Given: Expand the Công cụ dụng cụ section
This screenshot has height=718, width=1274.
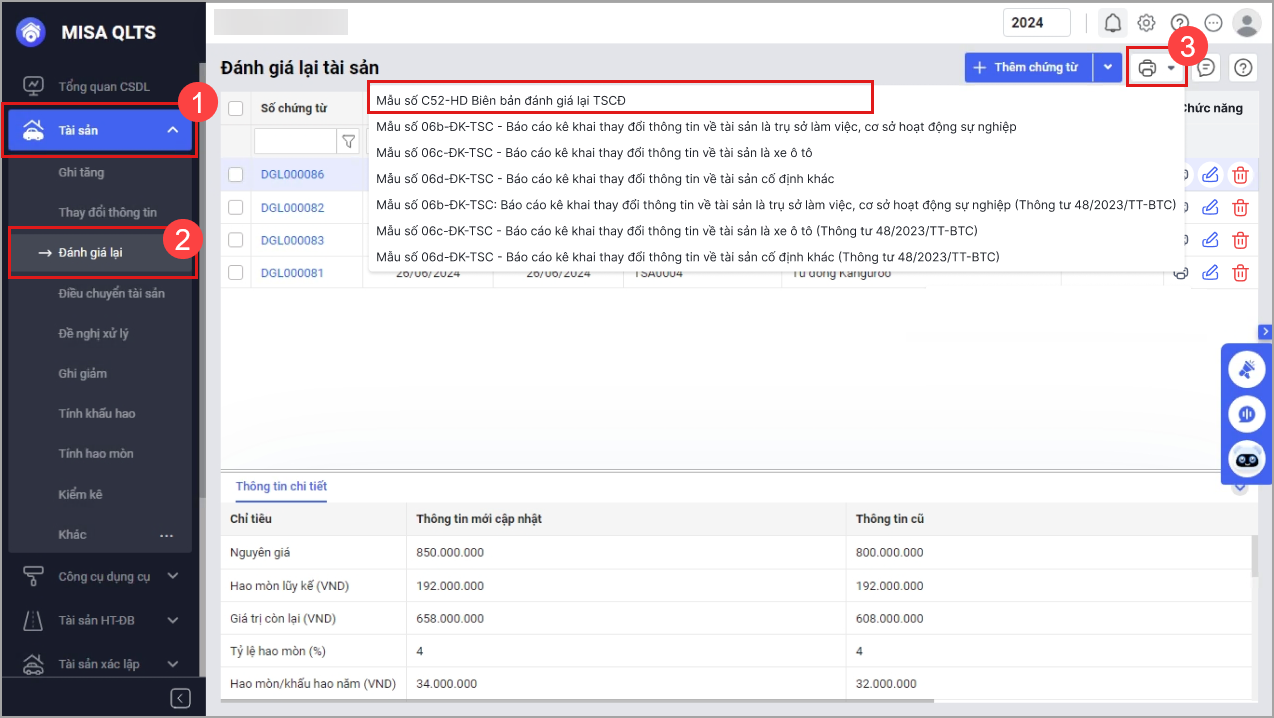Looking at the screenshot, I should click(x=173, y=576).
